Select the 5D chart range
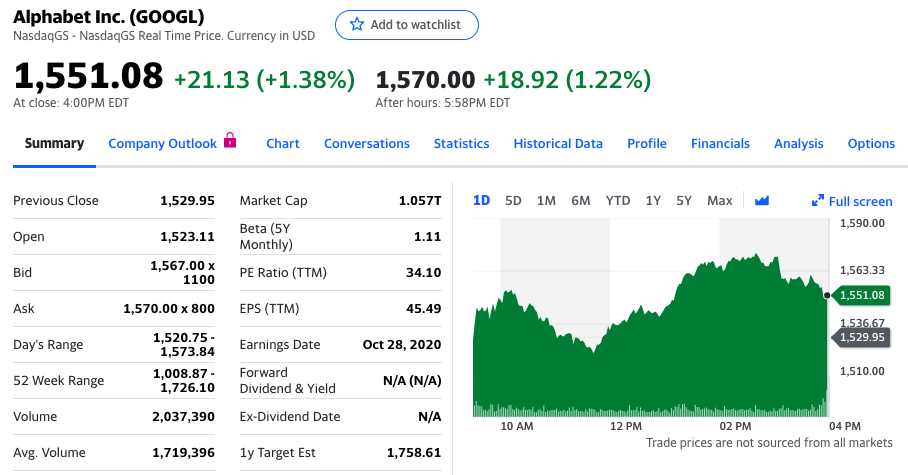The height and width of the screenshot is (475, 908). pyautogui.click(x=513, y=200)
